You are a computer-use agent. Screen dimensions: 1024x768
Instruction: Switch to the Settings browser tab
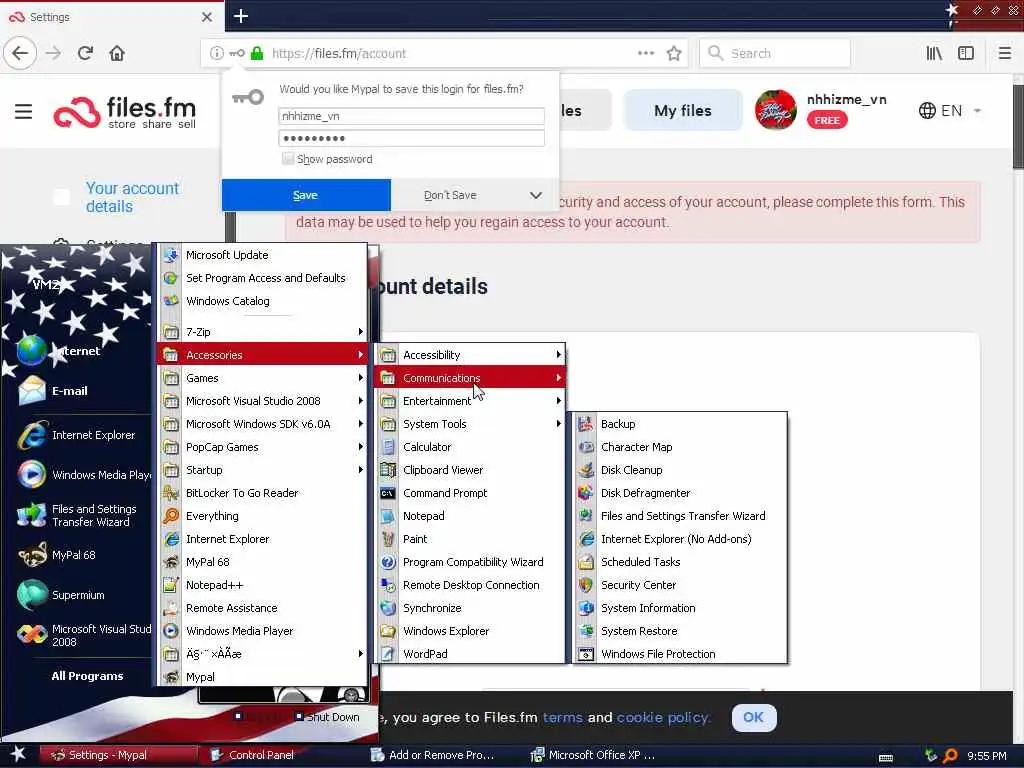111,17
